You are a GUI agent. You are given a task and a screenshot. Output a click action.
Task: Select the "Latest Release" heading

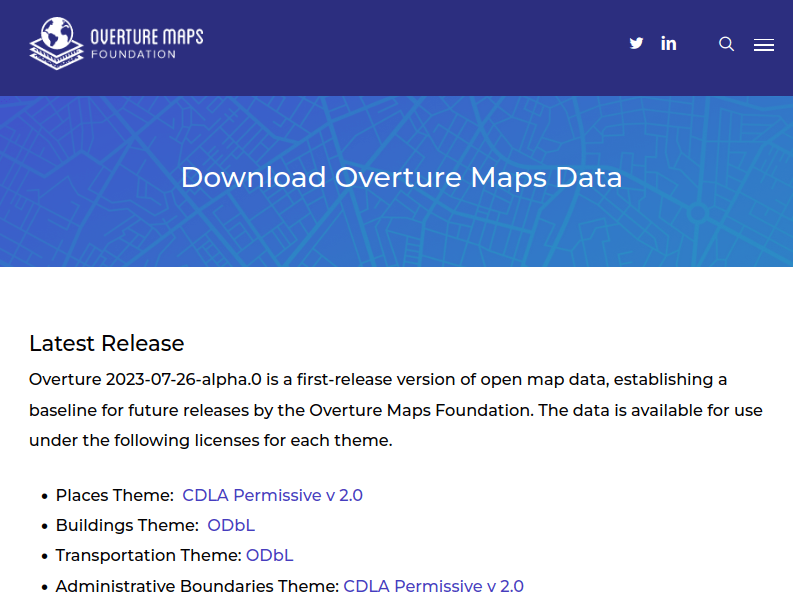pyautogui.click(x=107, y=343)
